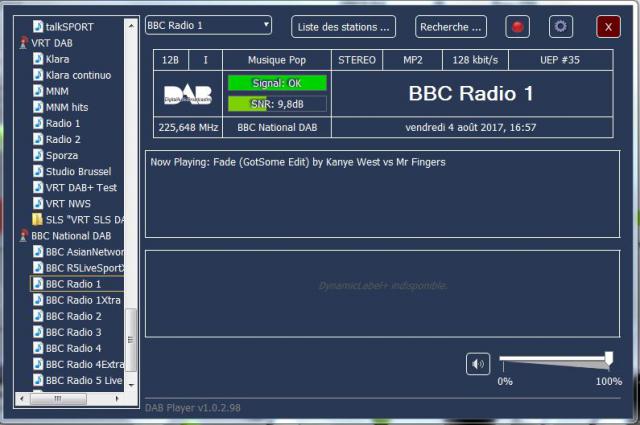Select the MNM hits station icon
This screenshot has height=425, width=640.
click(x=38, y=107)
